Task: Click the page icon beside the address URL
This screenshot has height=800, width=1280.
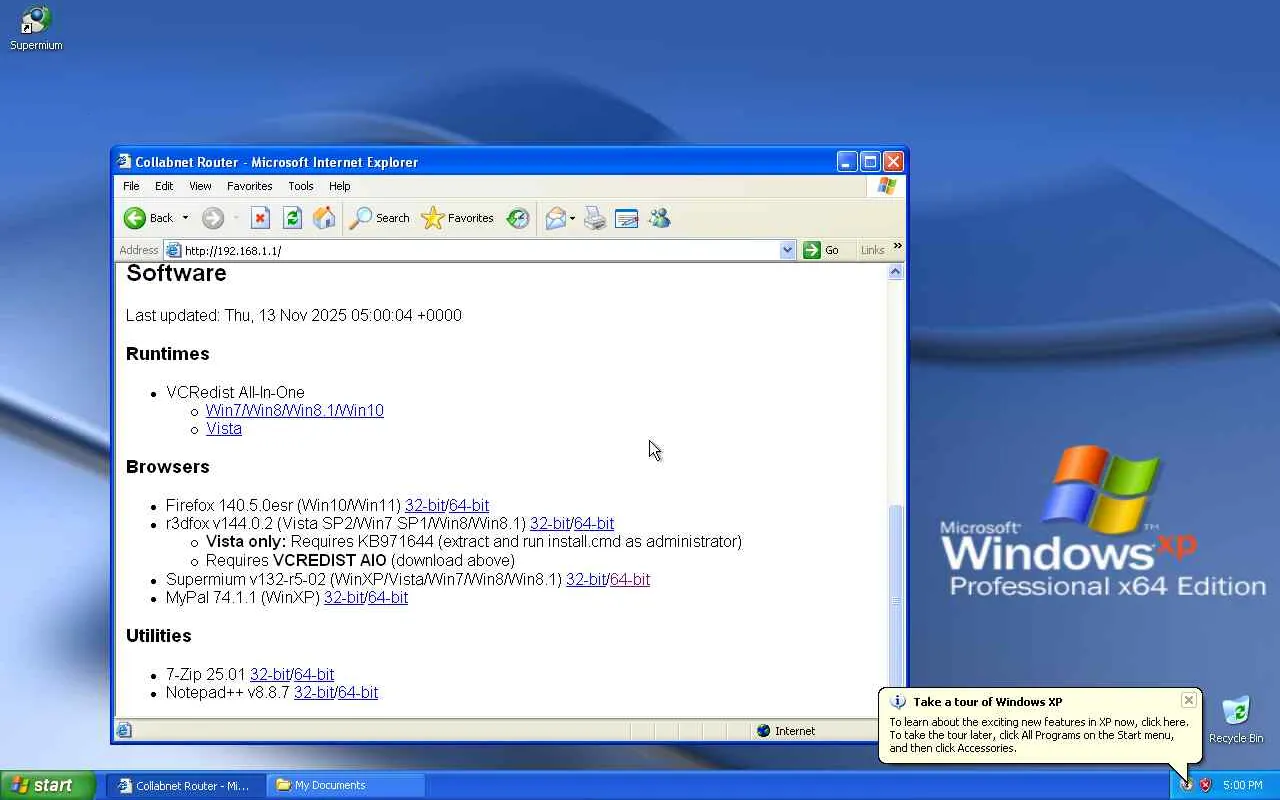Action: (x=174, y=250)
